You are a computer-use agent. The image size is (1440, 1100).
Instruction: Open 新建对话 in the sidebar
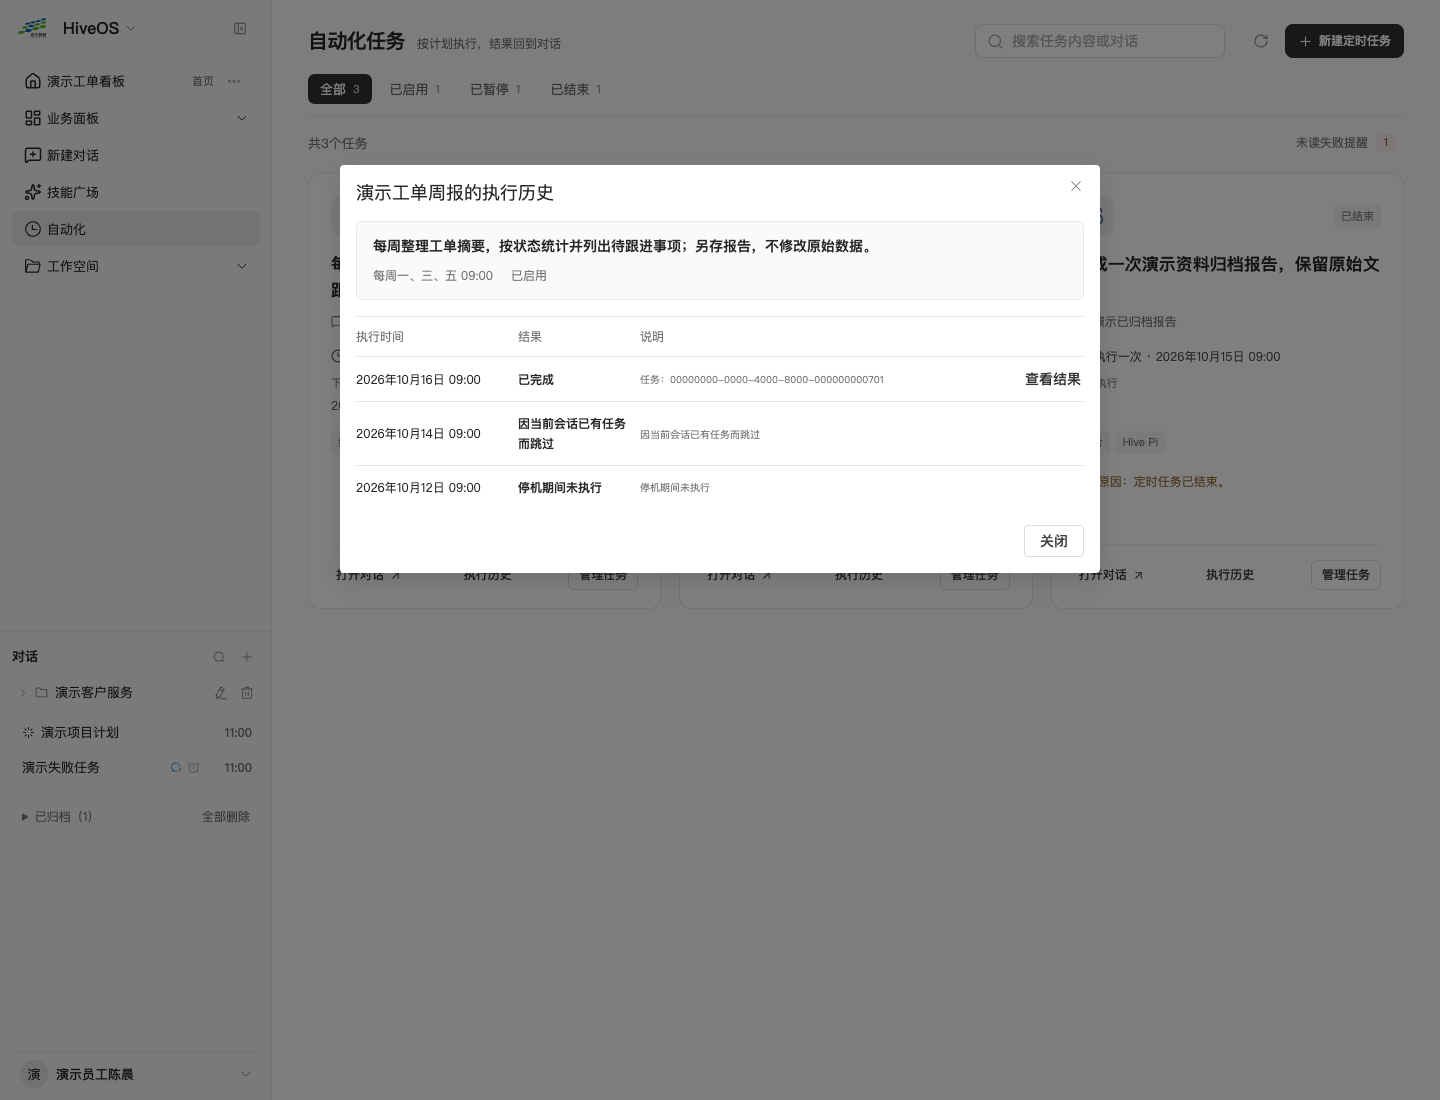pyautogui.click(x=136, y=155)
